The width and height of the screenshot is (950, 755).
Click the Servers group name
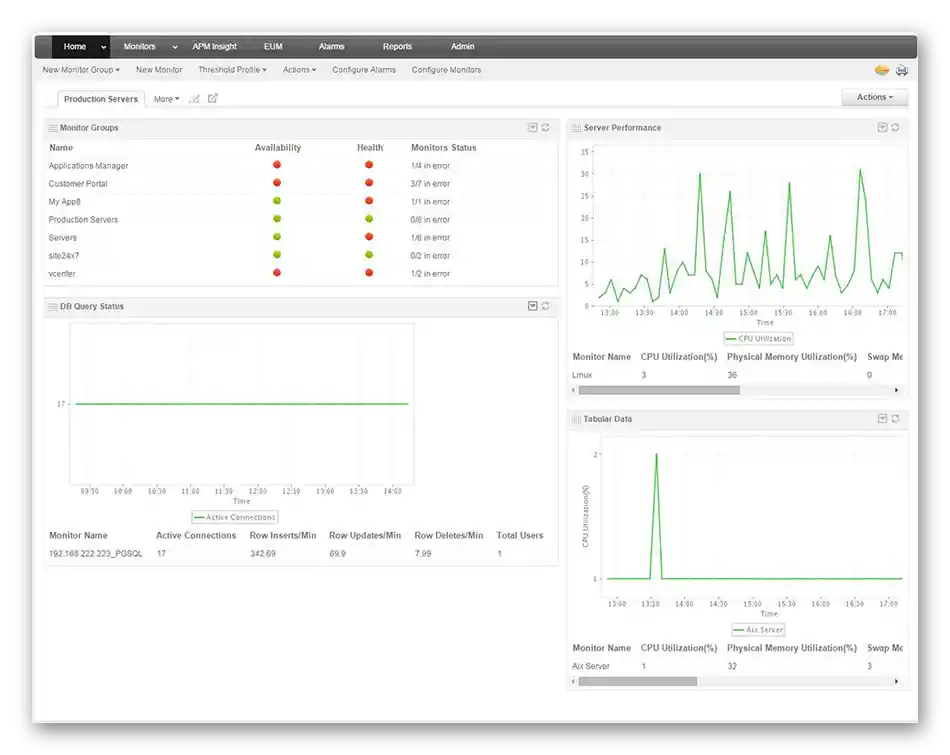tap(62, 238)
